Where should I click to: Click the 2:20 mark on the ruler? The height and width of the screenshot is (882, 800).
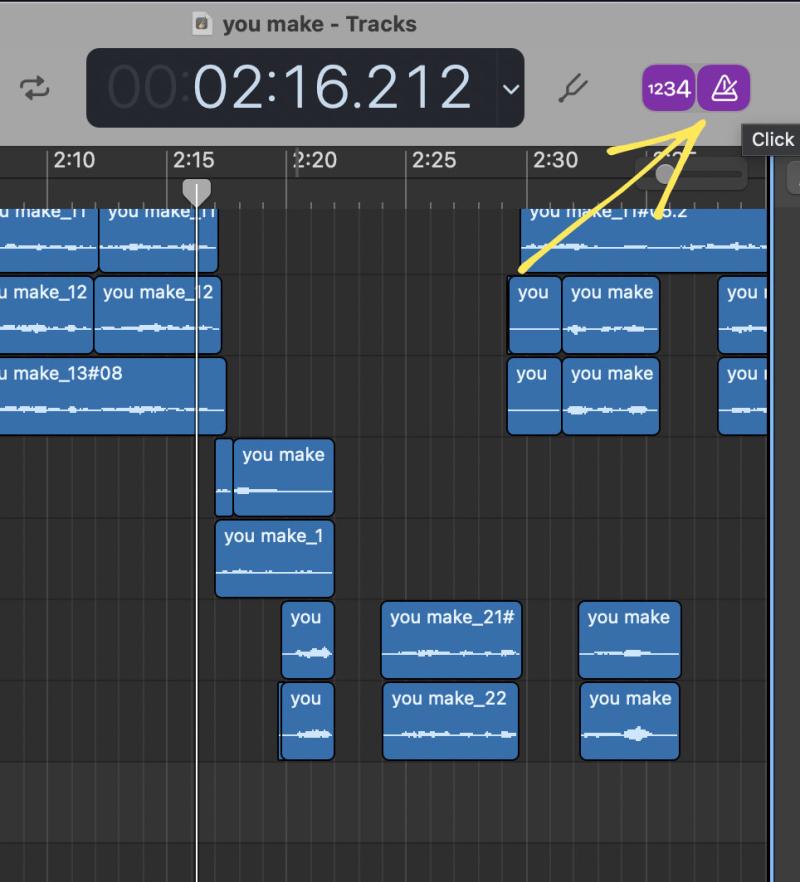(x=313, y=160)
